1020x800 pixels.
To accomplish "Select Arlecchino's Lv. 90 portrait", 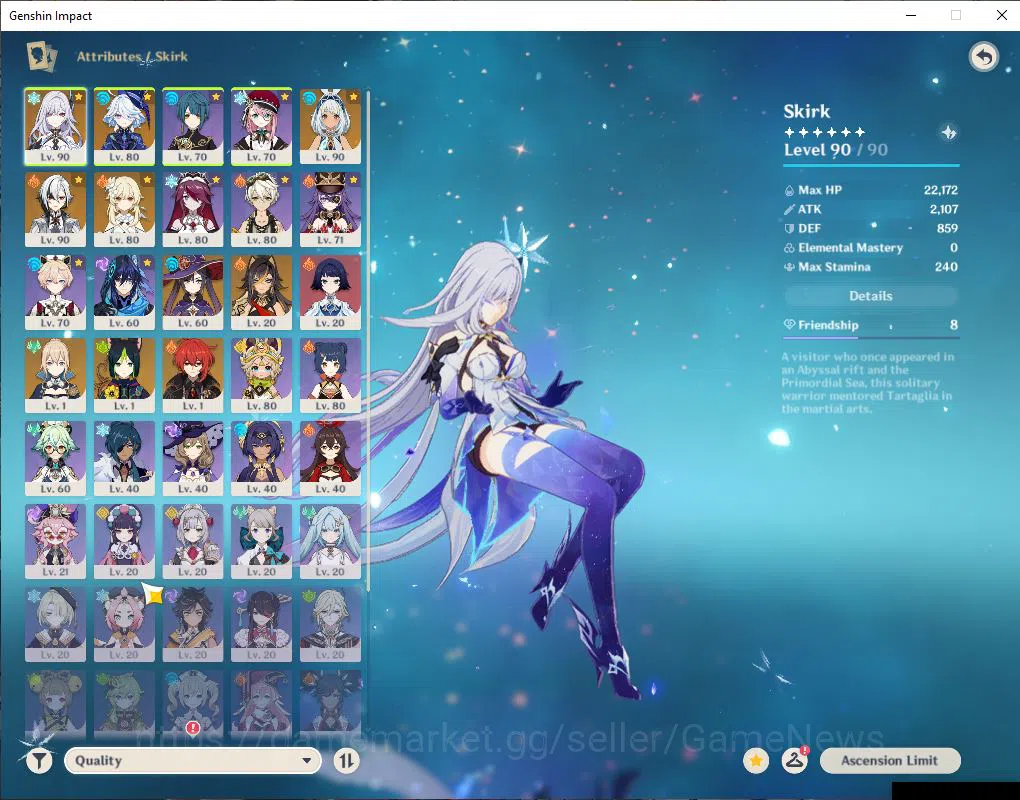I will [55, 209].
